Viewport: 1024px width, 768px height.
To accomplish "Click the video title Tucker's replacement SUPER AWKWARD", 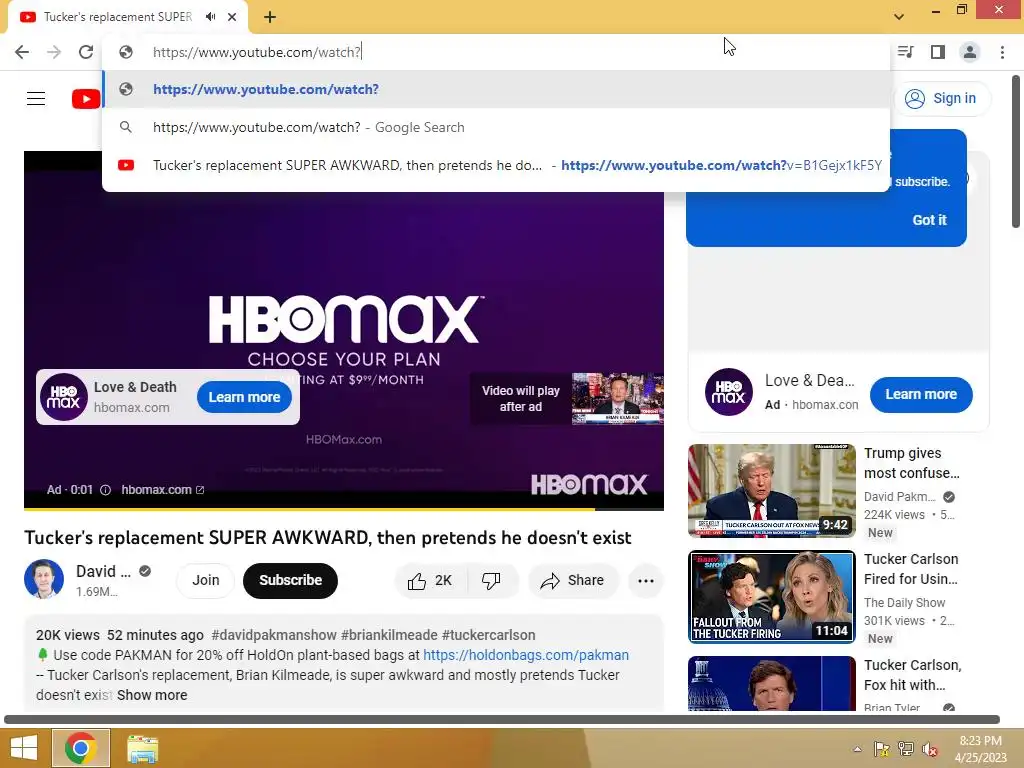I will click(x=328, y=537).
